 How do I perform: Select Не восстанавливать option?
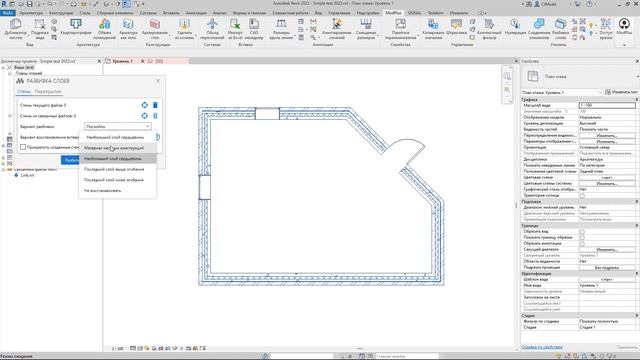point(118,191)
